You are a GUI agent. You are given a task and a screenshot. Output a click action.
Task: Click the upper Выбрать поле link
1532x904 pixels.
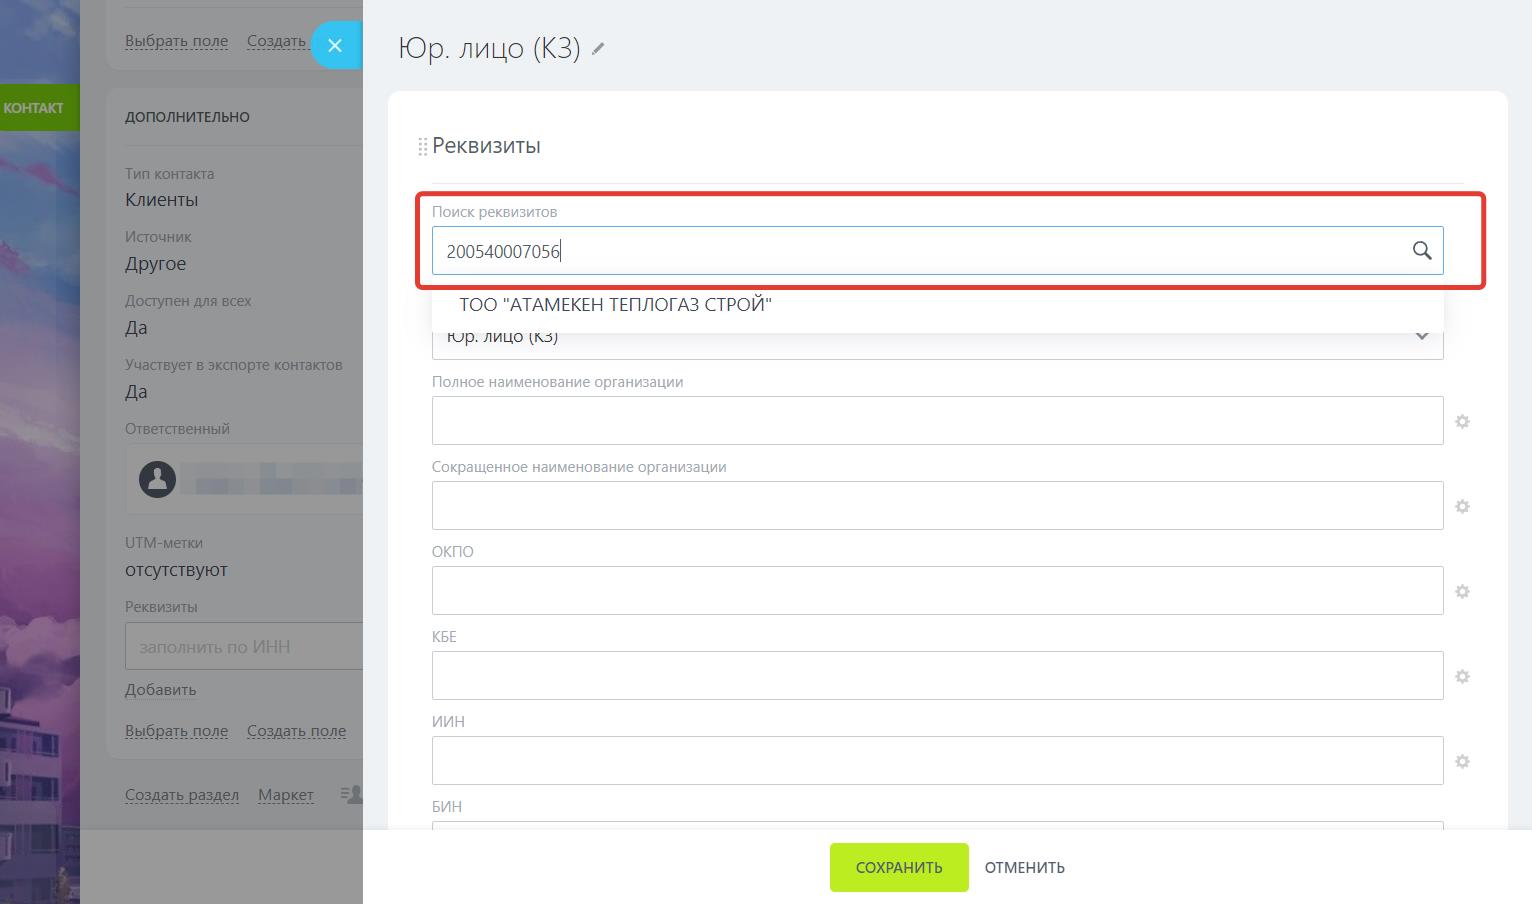(176, 41)
